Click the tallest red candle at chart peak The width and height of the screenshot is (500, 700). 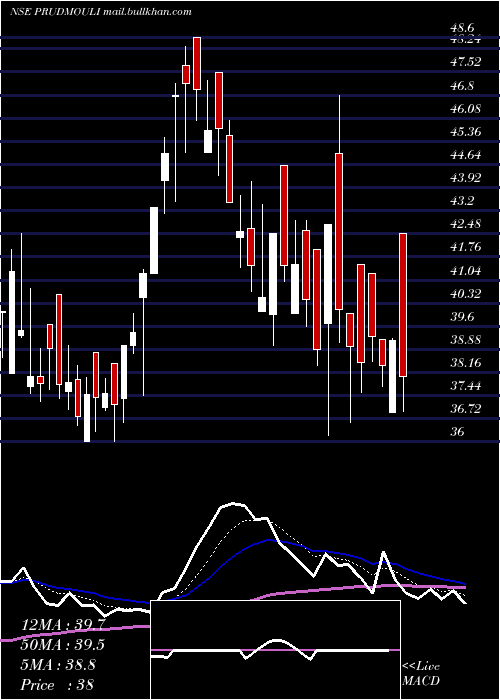pyautogui.click(x=197, y=63)
